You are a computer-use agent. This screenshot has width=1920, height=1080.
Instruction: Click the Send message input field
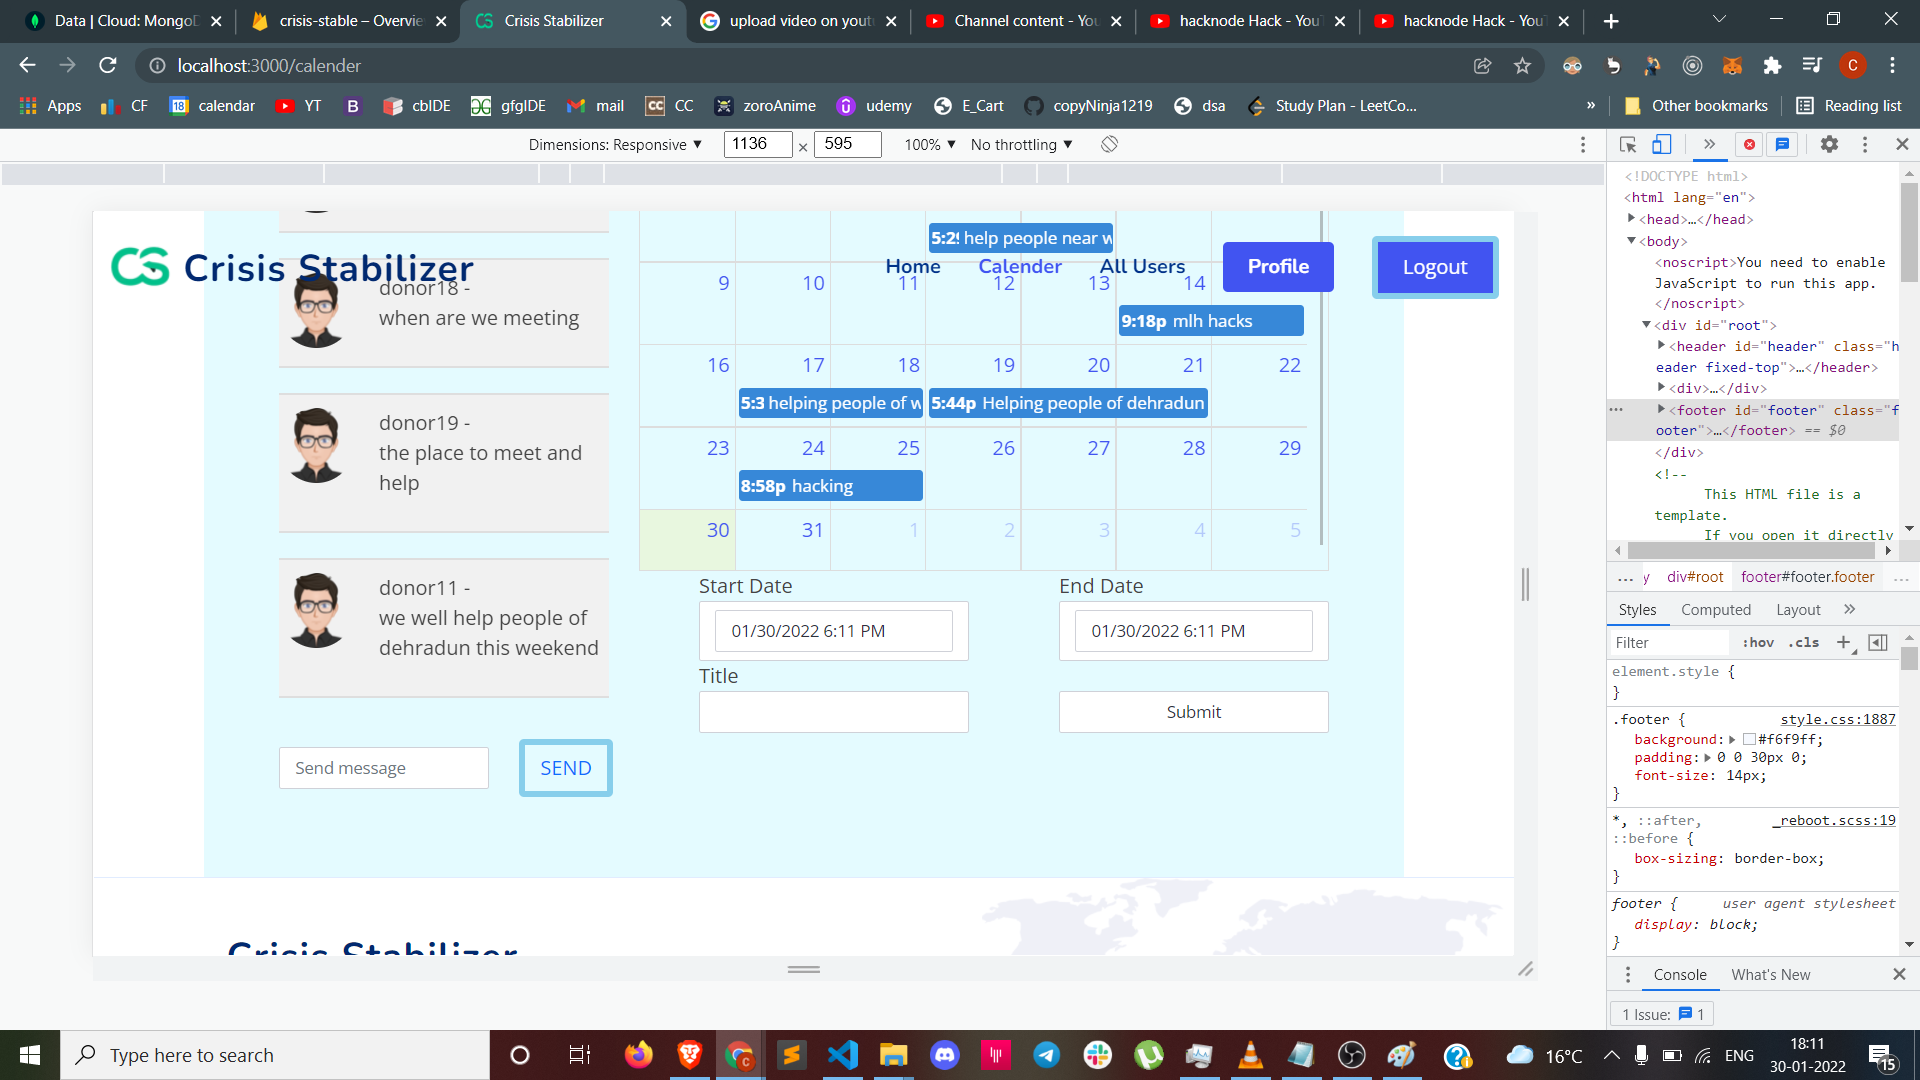[x=384, y=768]
